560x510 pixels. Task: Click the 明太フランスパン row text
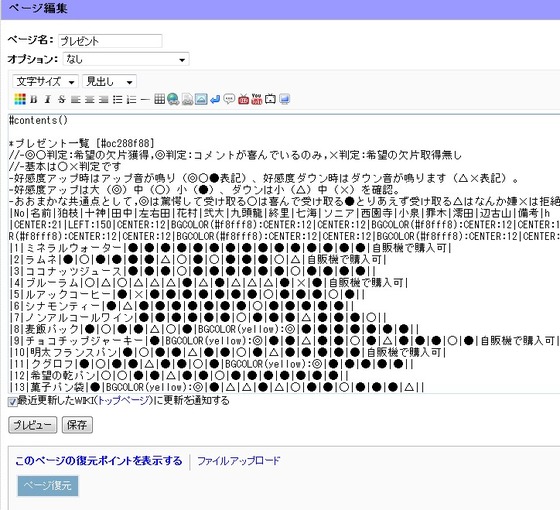pyautogui.click(x=228, y=352)
